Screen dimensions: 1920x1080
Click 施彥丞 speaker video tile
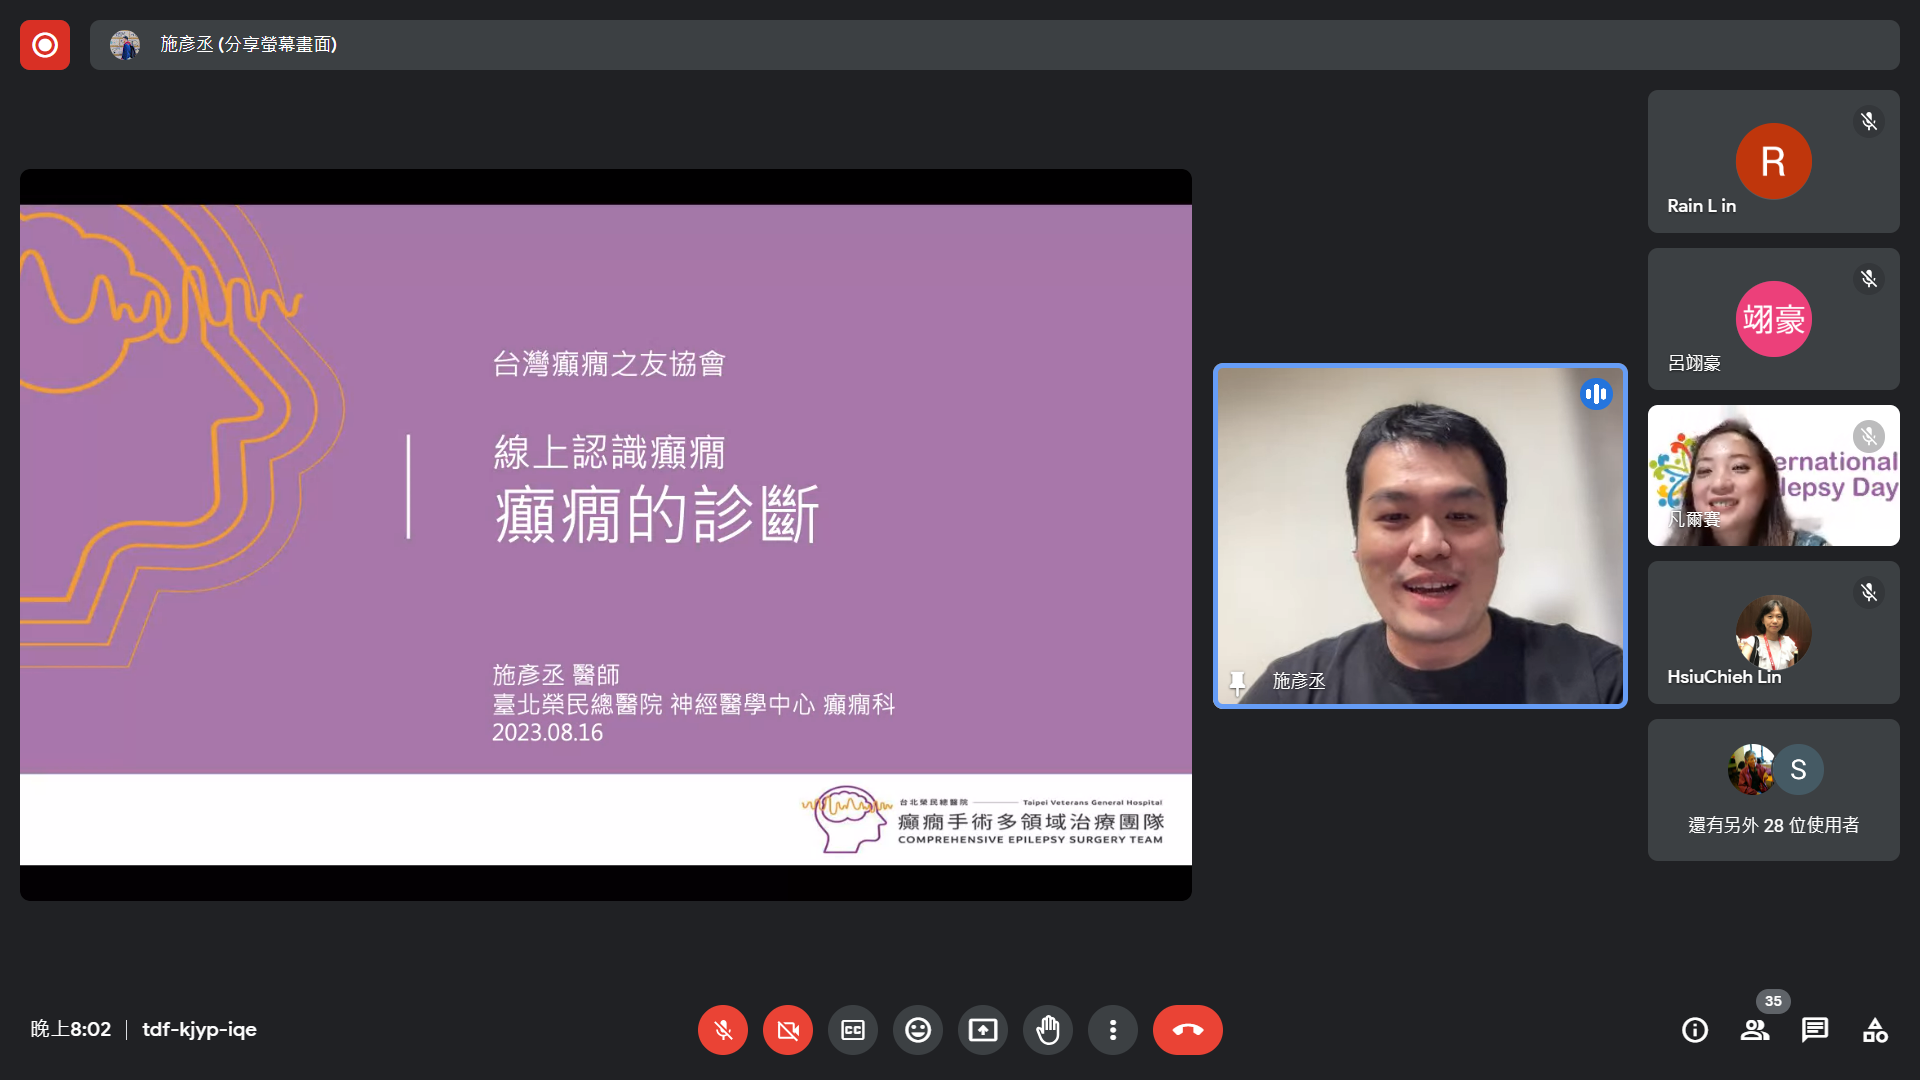point(1420,536)
